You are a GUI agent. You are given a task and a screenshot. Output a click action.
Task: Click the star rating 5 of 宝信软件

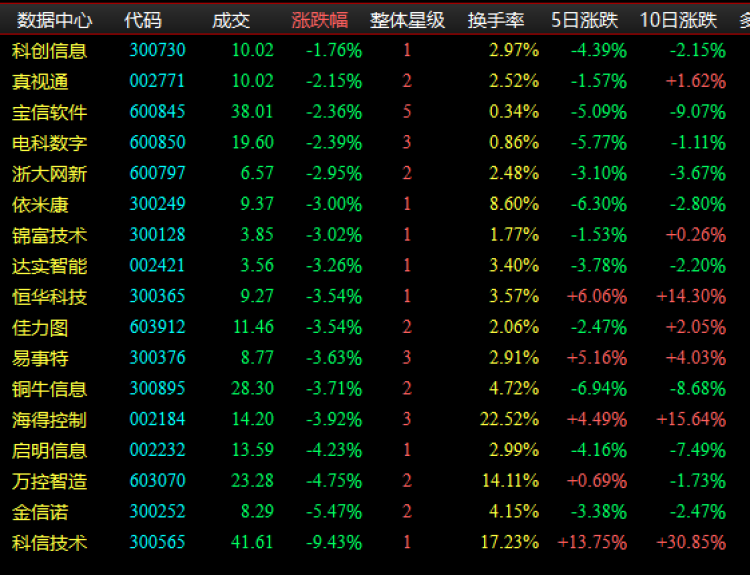(x=407, y=111)
